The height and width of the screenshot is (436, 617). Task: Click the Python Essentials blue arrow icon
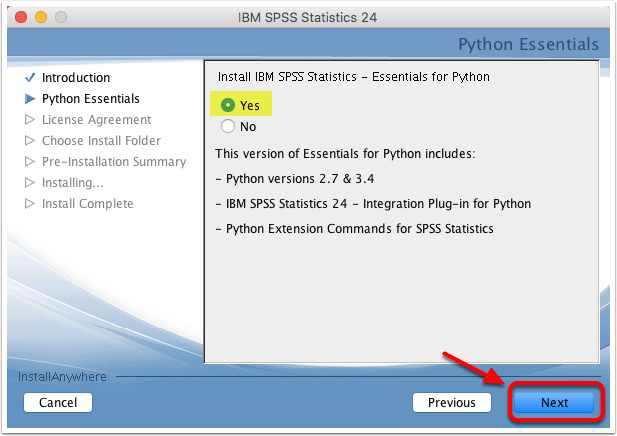[x=30, y=98]
